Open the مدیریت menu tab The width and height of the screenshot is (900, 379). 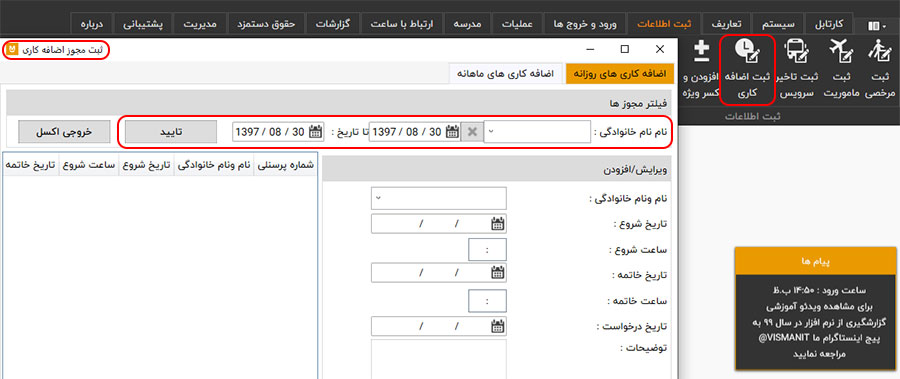point(199,24)
